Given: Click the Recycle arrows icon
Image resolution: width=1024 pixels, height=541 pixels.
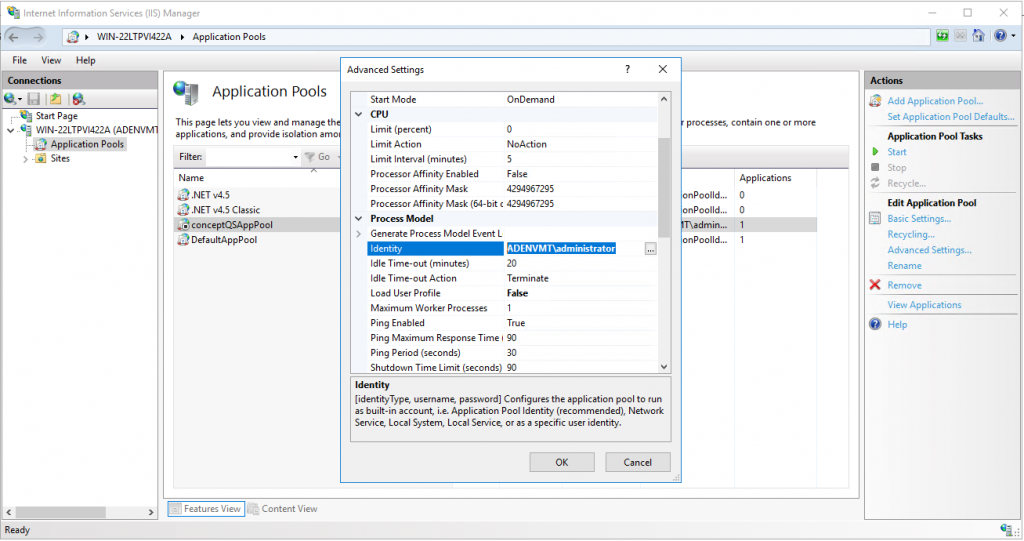Looking at the screenshot, I should [x=875, y=183].
